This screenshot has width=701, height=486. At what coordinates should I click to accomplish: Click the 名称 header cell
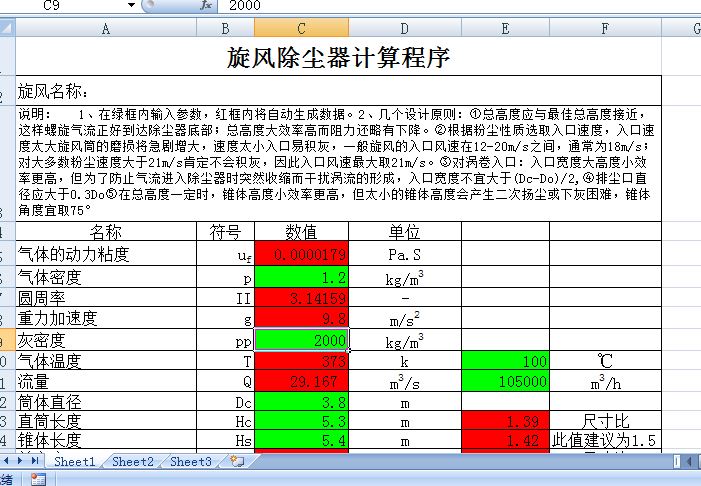click(106, 231)
